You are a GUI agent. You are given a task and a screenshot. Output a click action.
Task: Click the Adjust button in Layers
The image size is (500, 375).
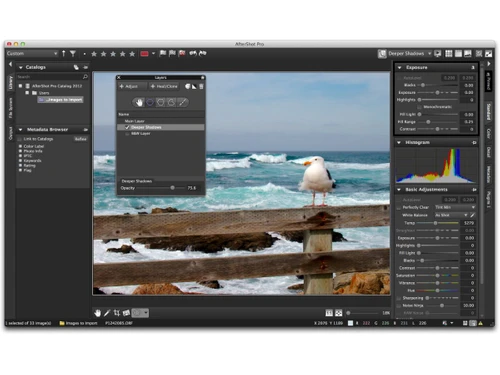click(132, 86)
